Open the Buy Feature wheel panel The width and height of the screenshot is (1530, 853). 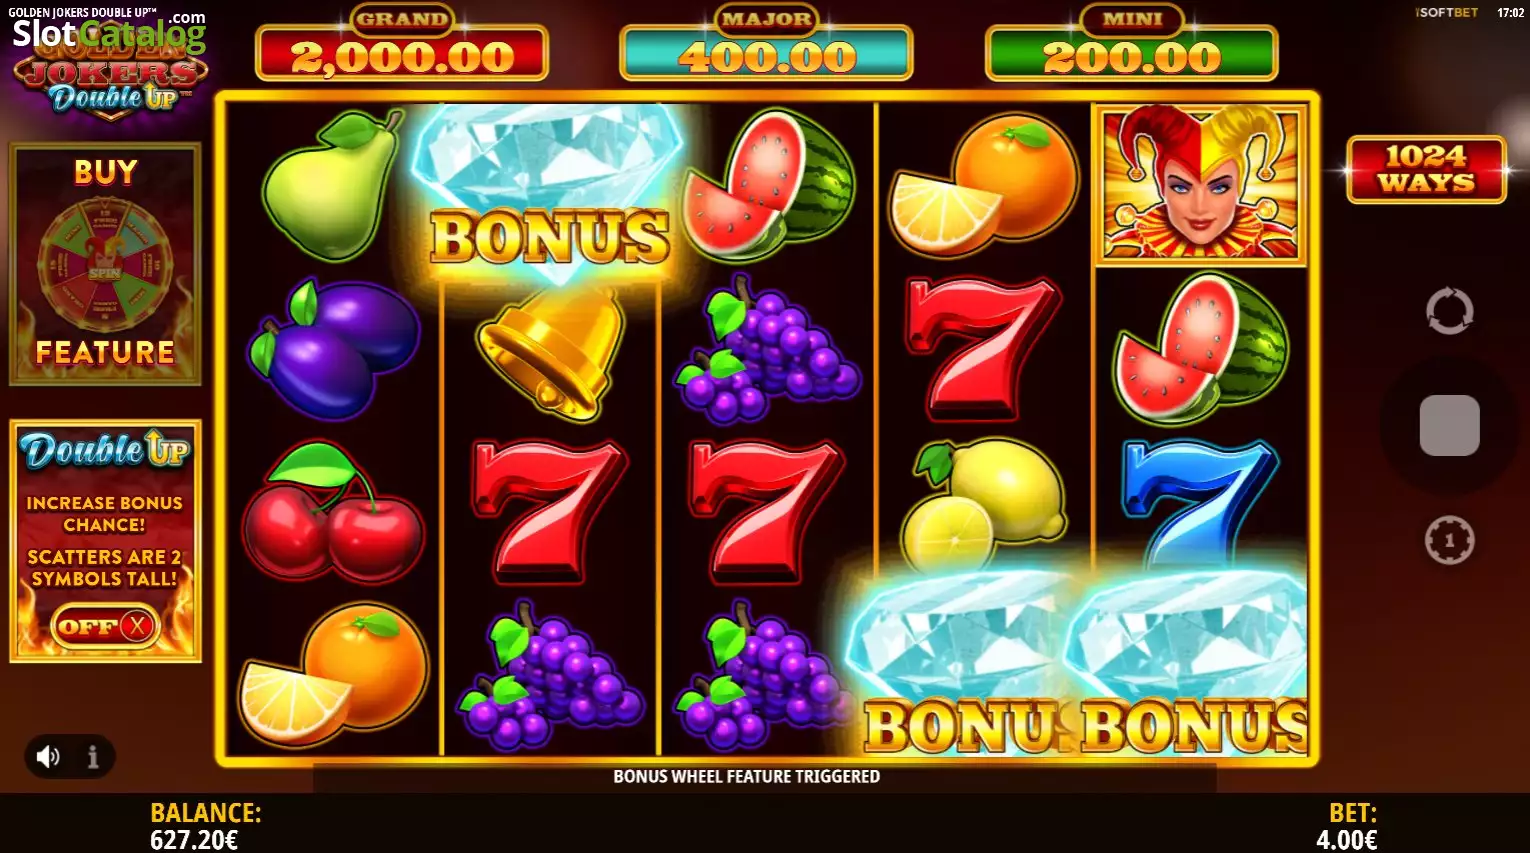click(x=105, y=264)
